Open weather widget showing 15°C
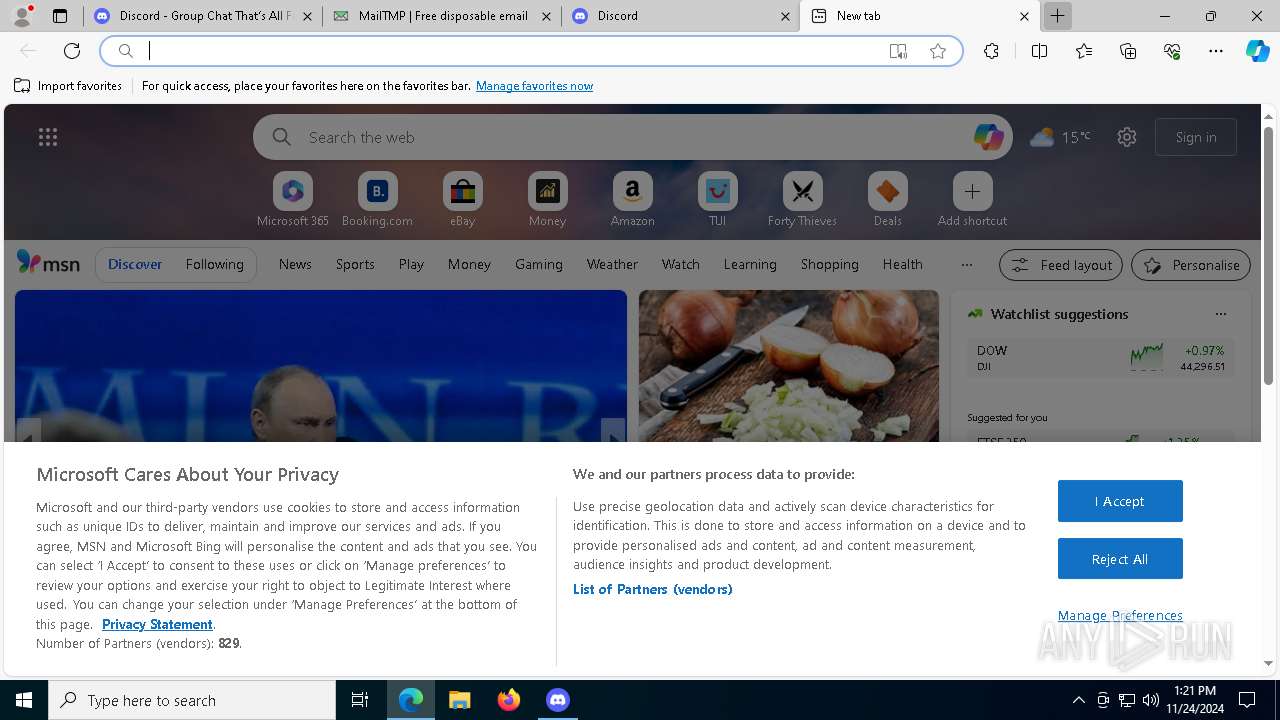Image resolution: width=1280 pixels, height=720 pixels. click(x=1060, y=137)
